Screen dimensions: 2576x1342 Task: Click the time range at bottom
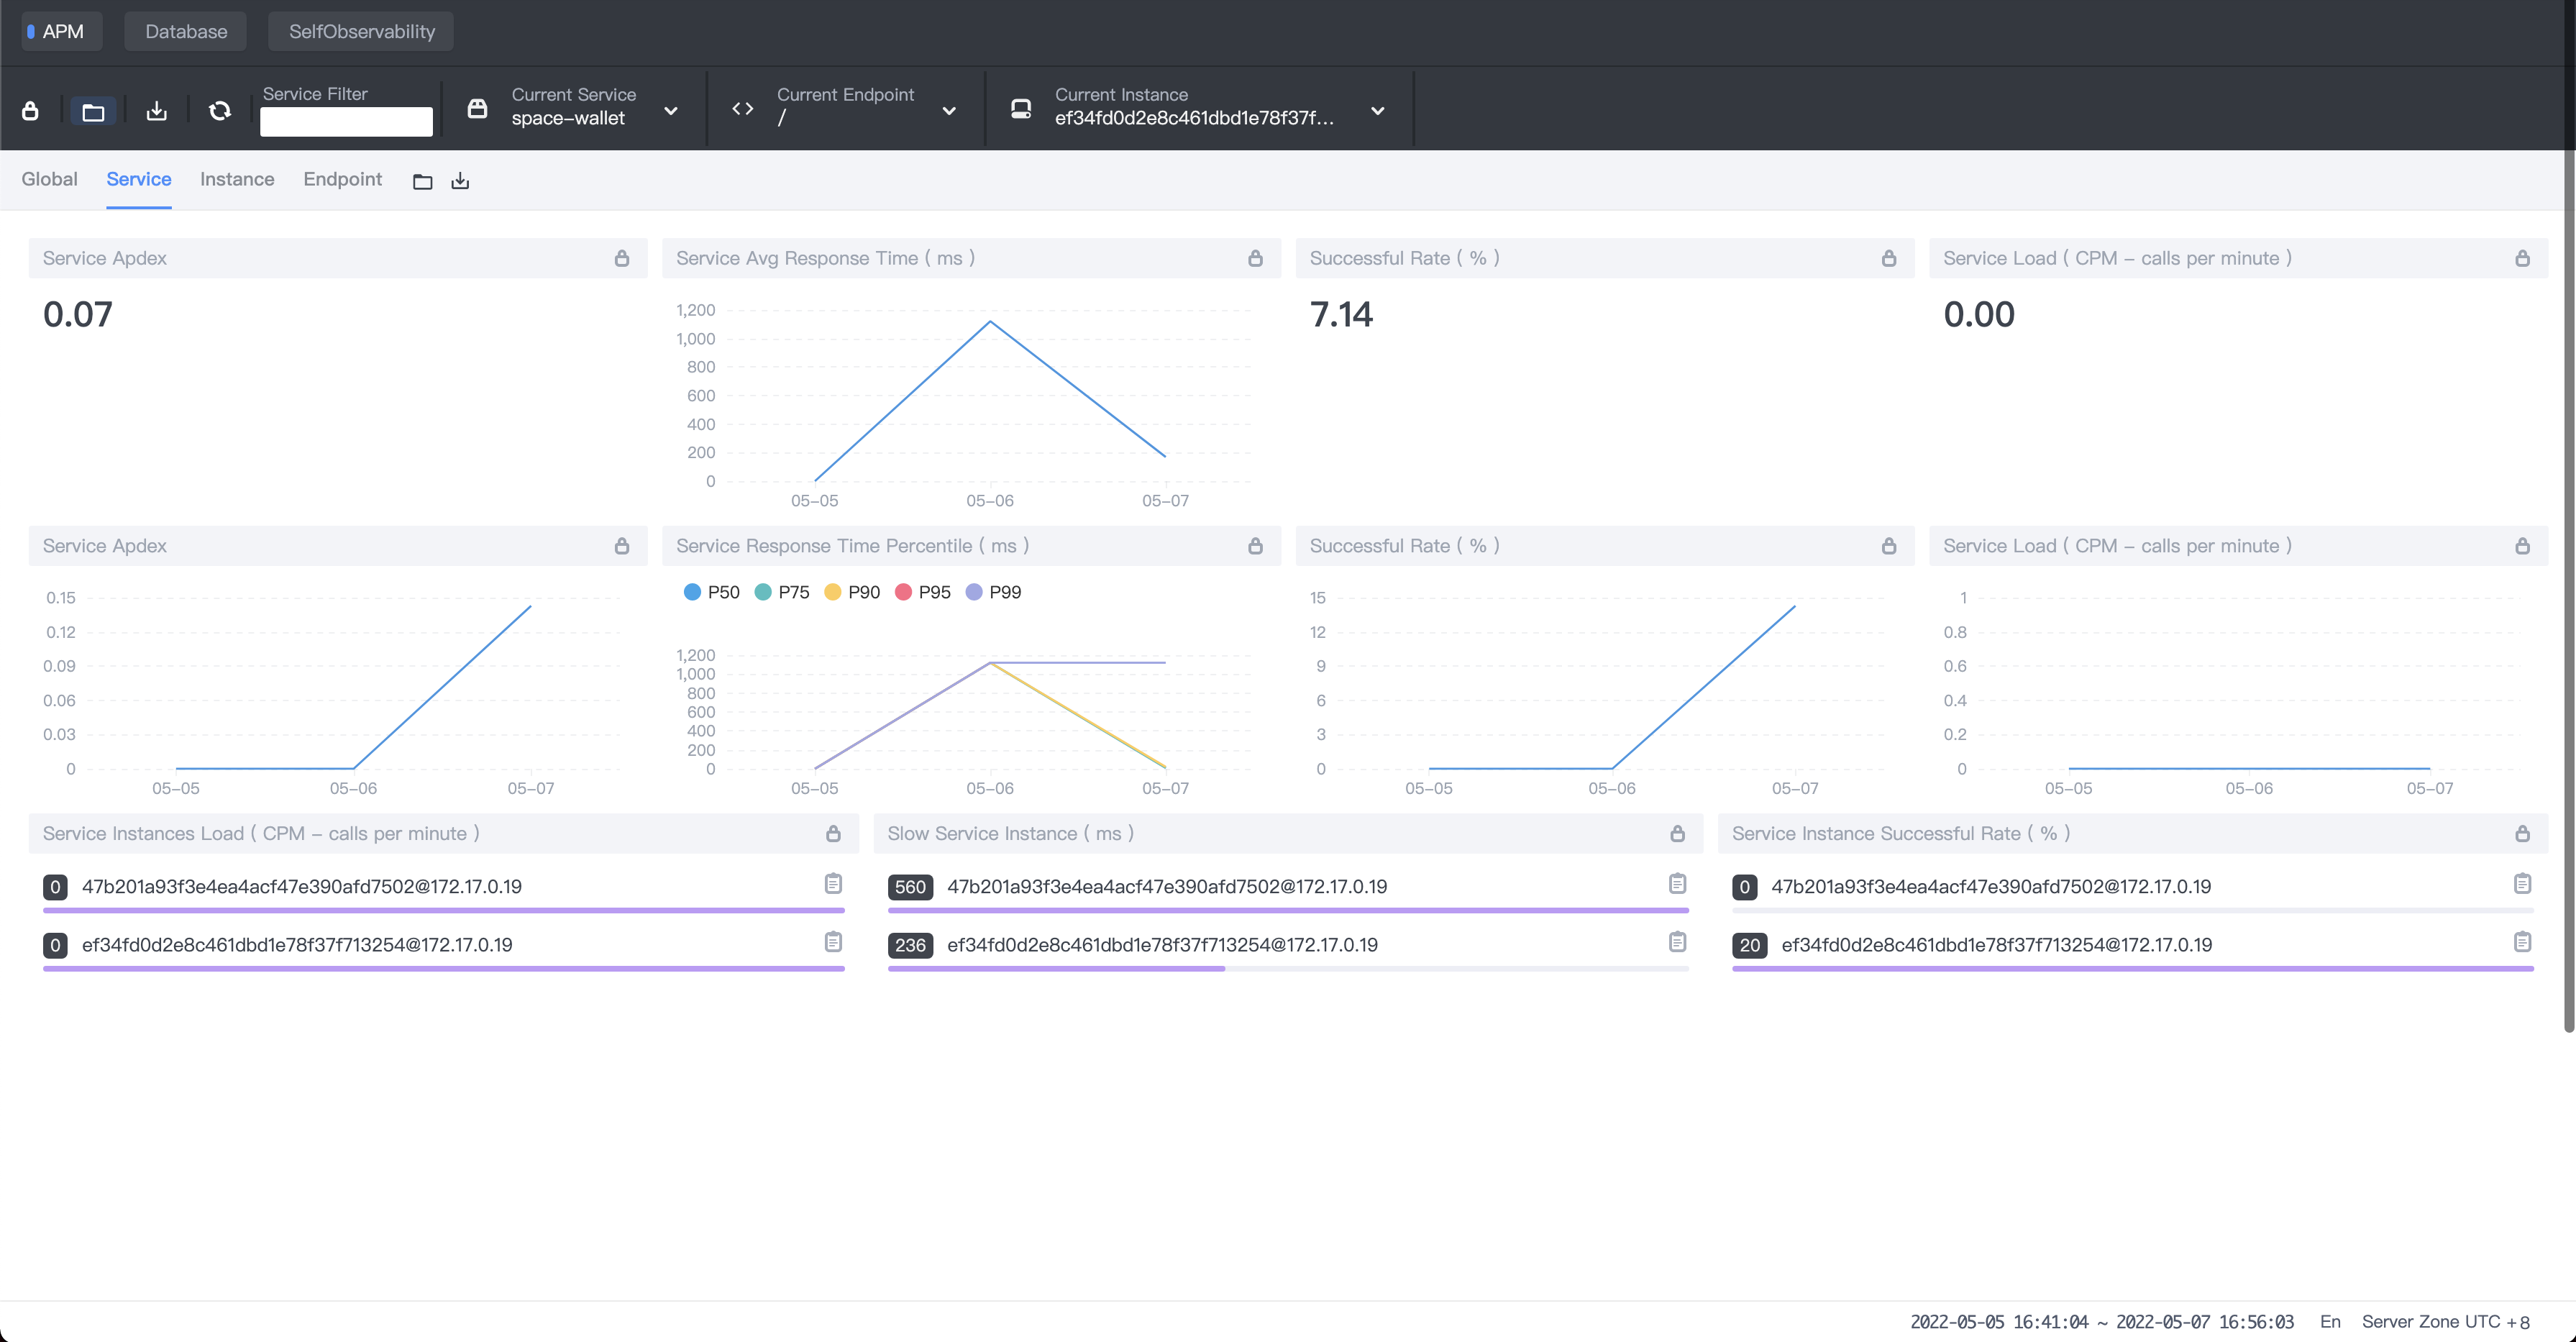tap(2101, 1321)
